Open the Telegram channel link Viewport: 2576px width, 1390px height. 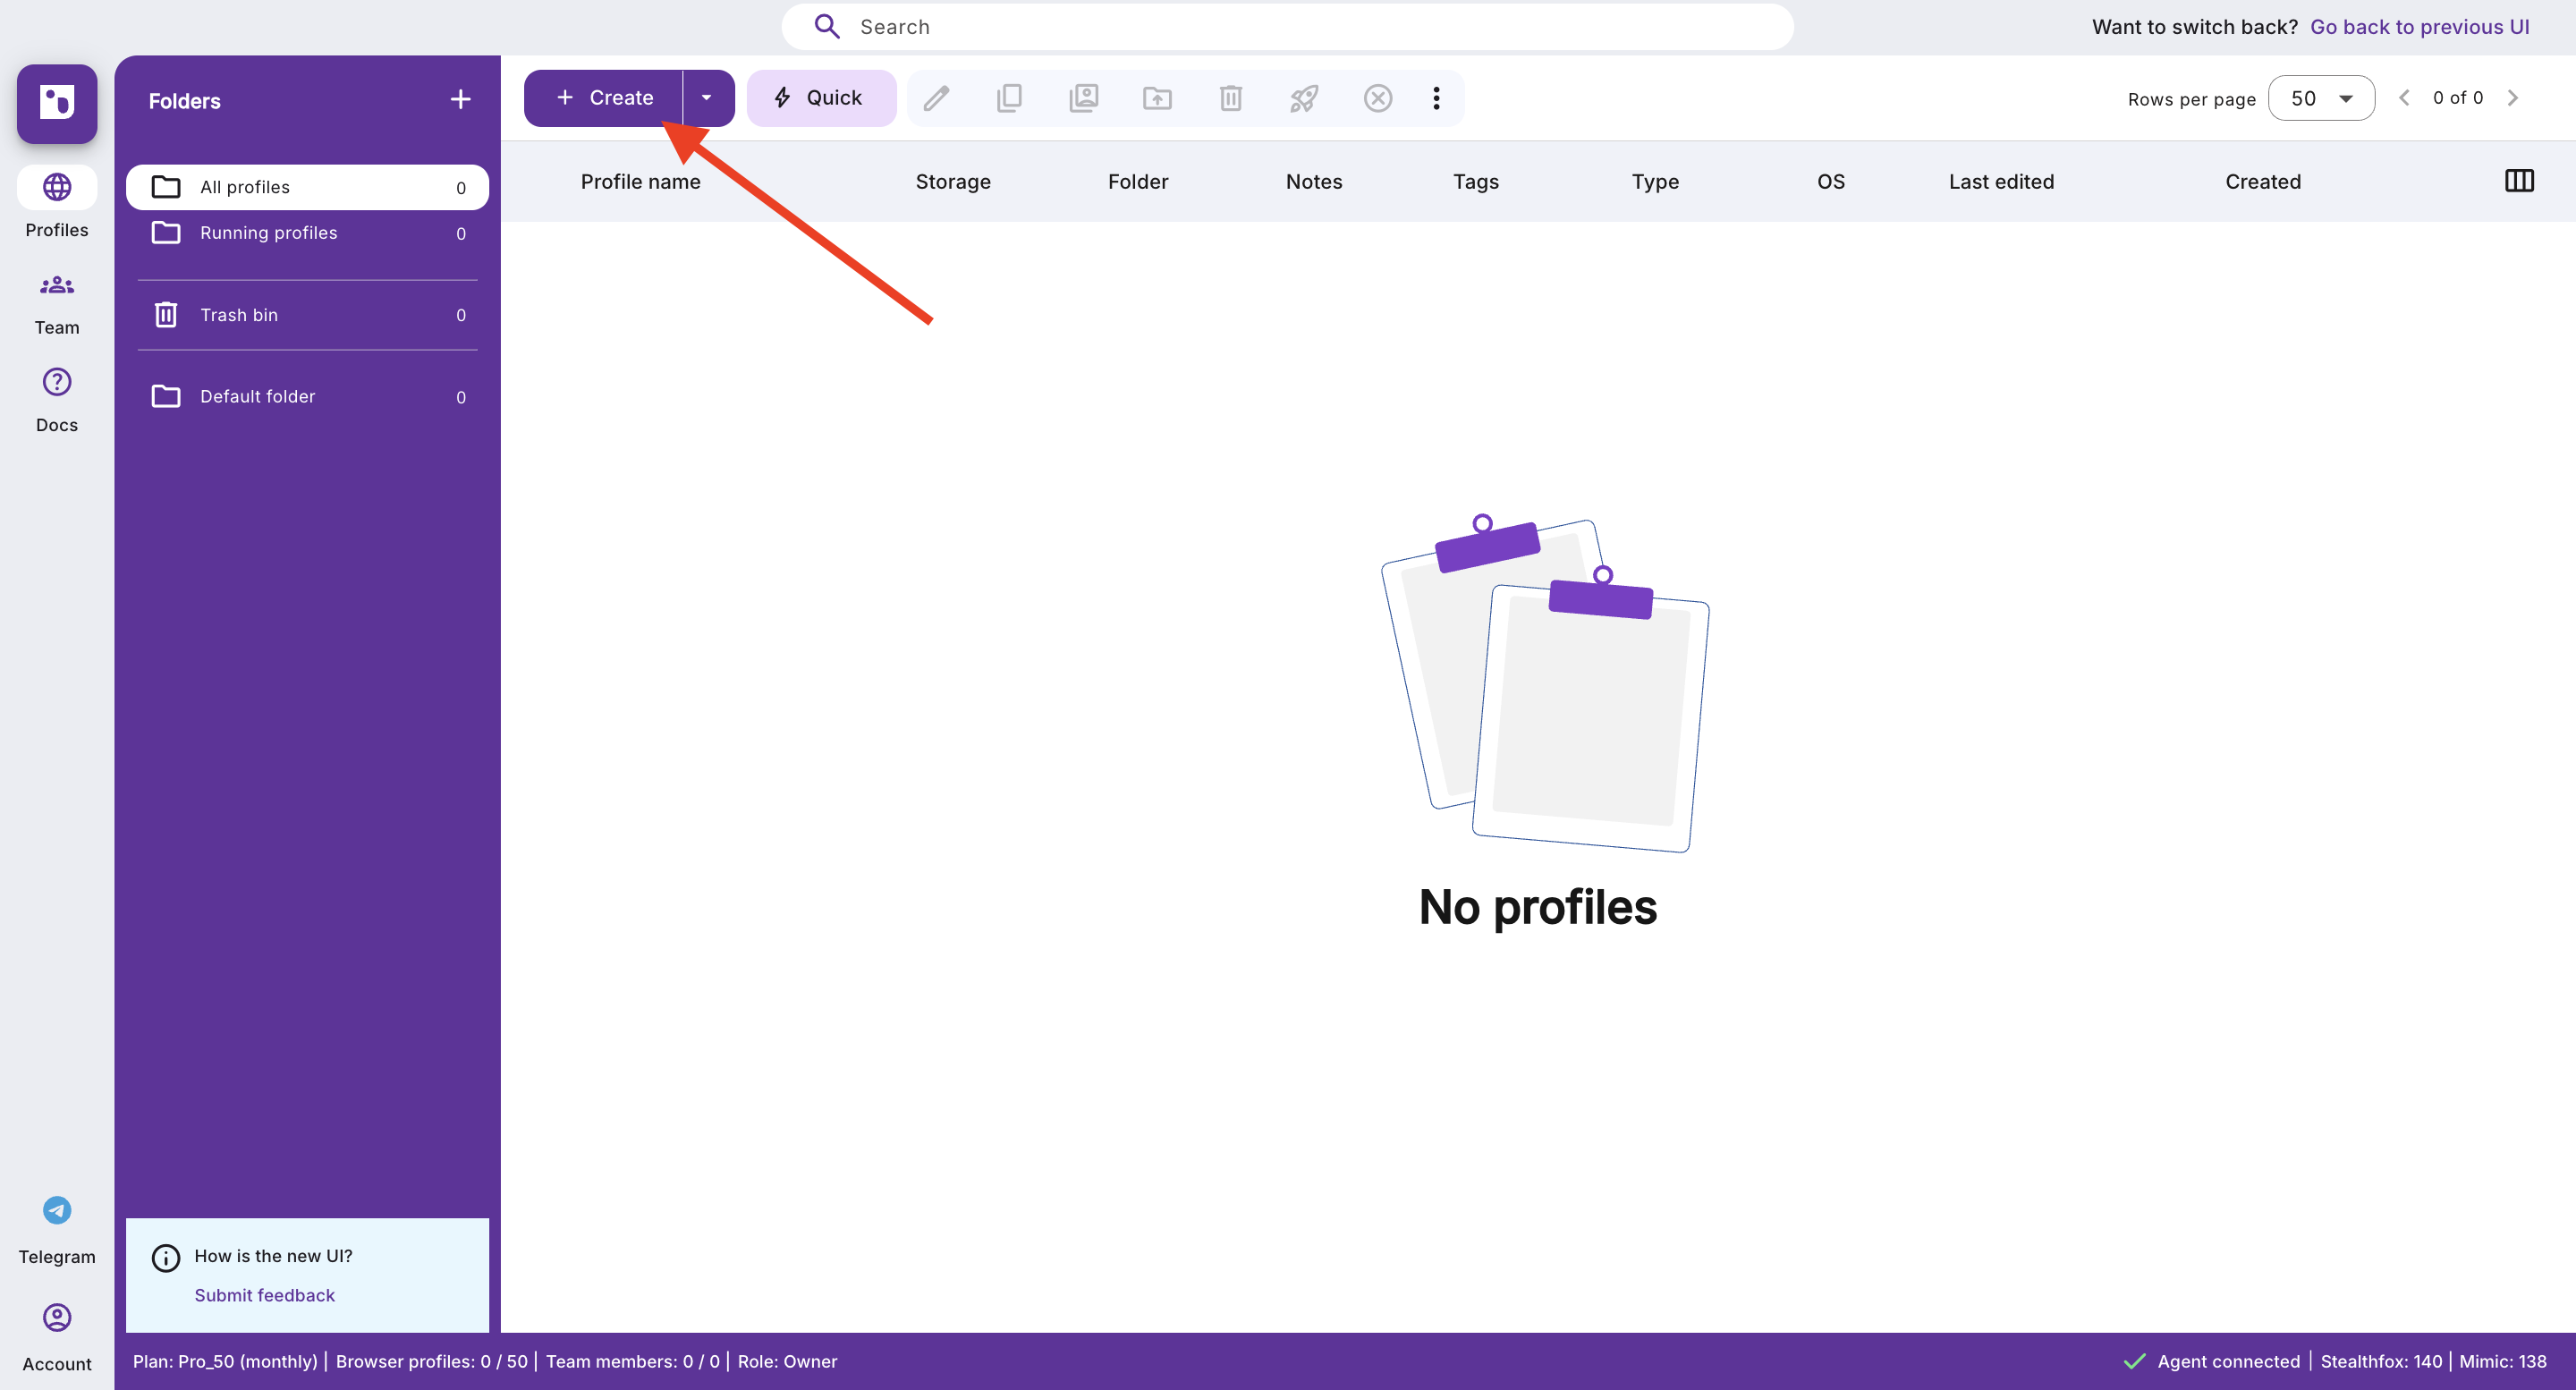pyautogui.click(x=57, y=1230)
